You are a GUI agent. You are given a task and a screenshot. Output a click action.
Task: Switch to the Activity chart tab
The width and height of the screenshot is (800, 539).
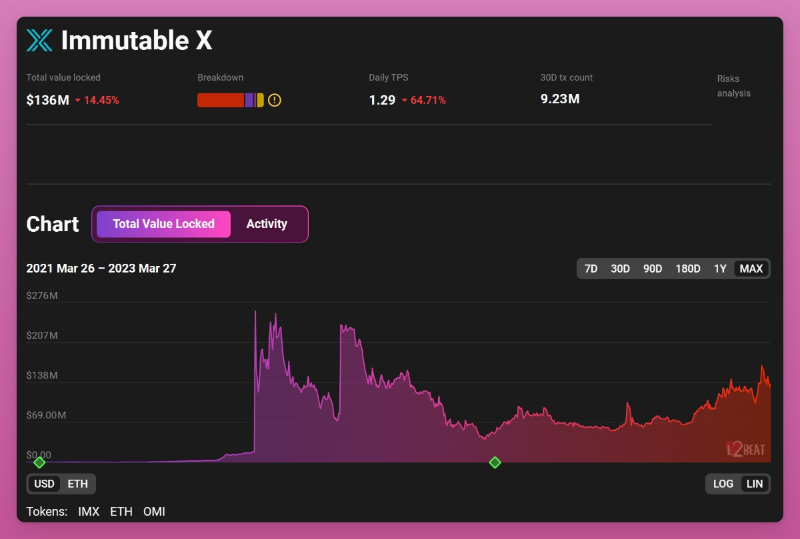[267, 224]
